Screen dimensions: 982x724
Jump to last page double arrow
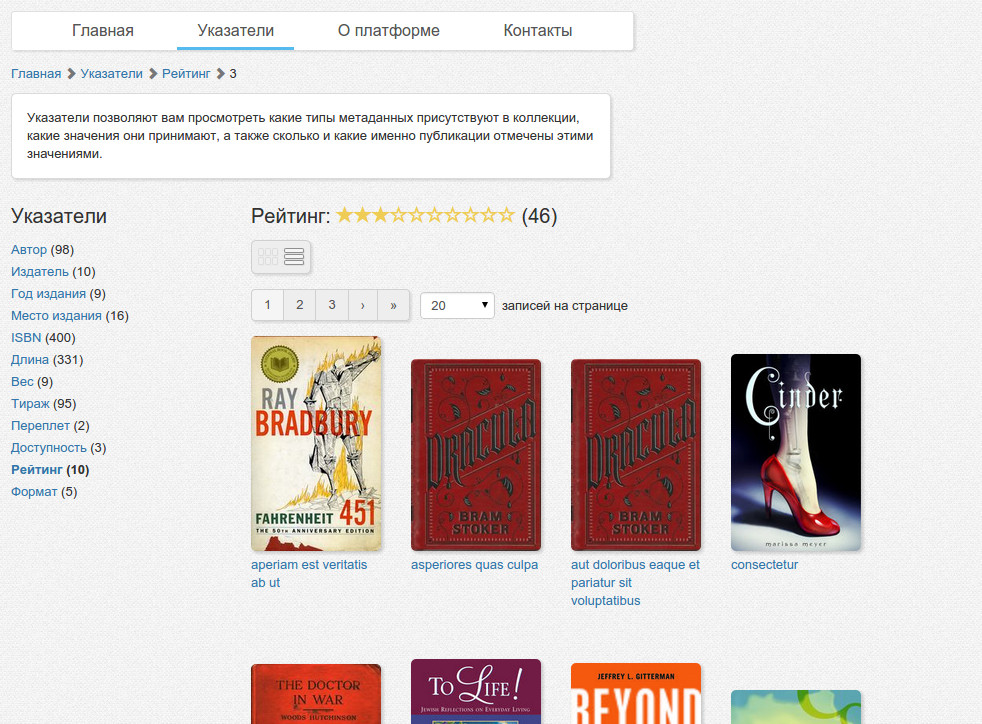393,305
